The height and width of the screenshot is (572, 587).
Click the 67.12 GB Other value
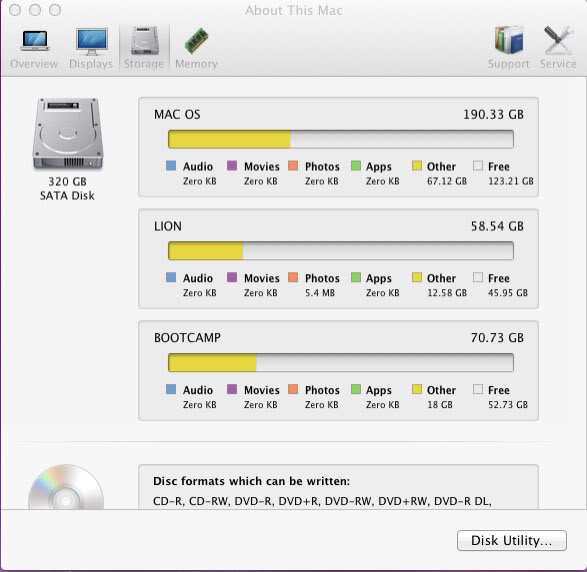(x=447, y=181)
